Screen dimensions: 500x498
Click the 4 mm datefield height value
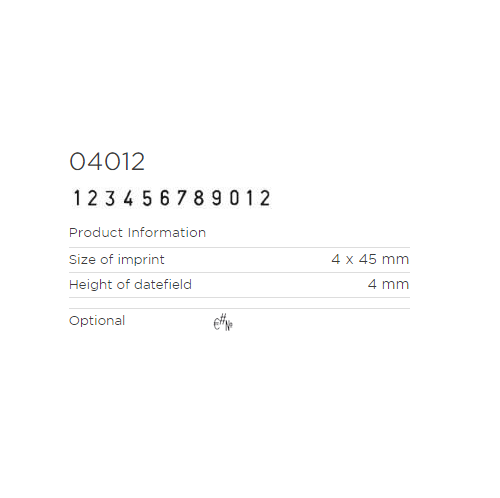point(388,284)
